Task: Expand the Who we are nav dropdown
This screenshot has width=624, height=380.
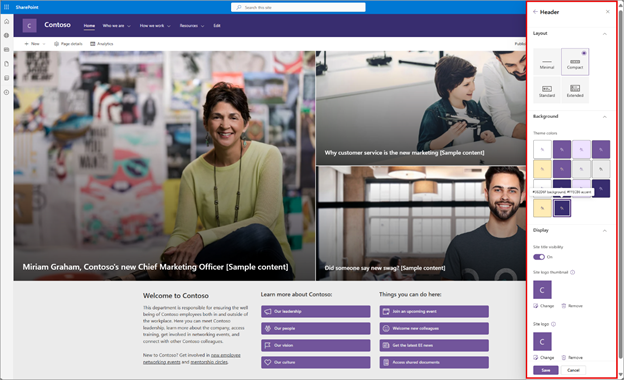Action: pyautogui.click(x=116, y=26)
